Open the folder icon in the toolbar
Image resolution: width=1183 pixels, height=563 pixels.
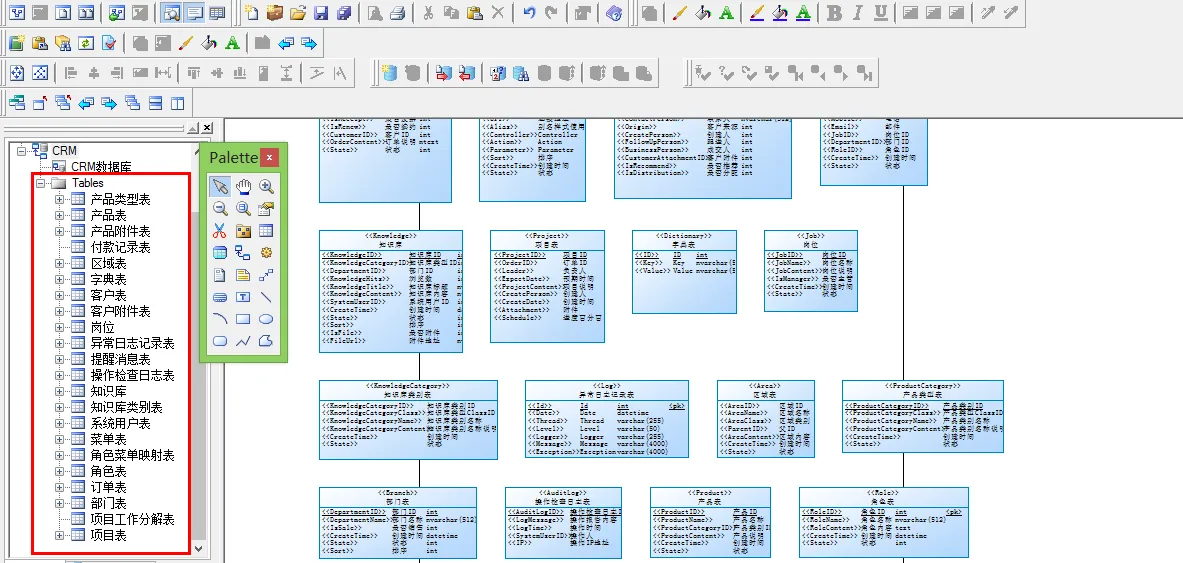point(298,13)
